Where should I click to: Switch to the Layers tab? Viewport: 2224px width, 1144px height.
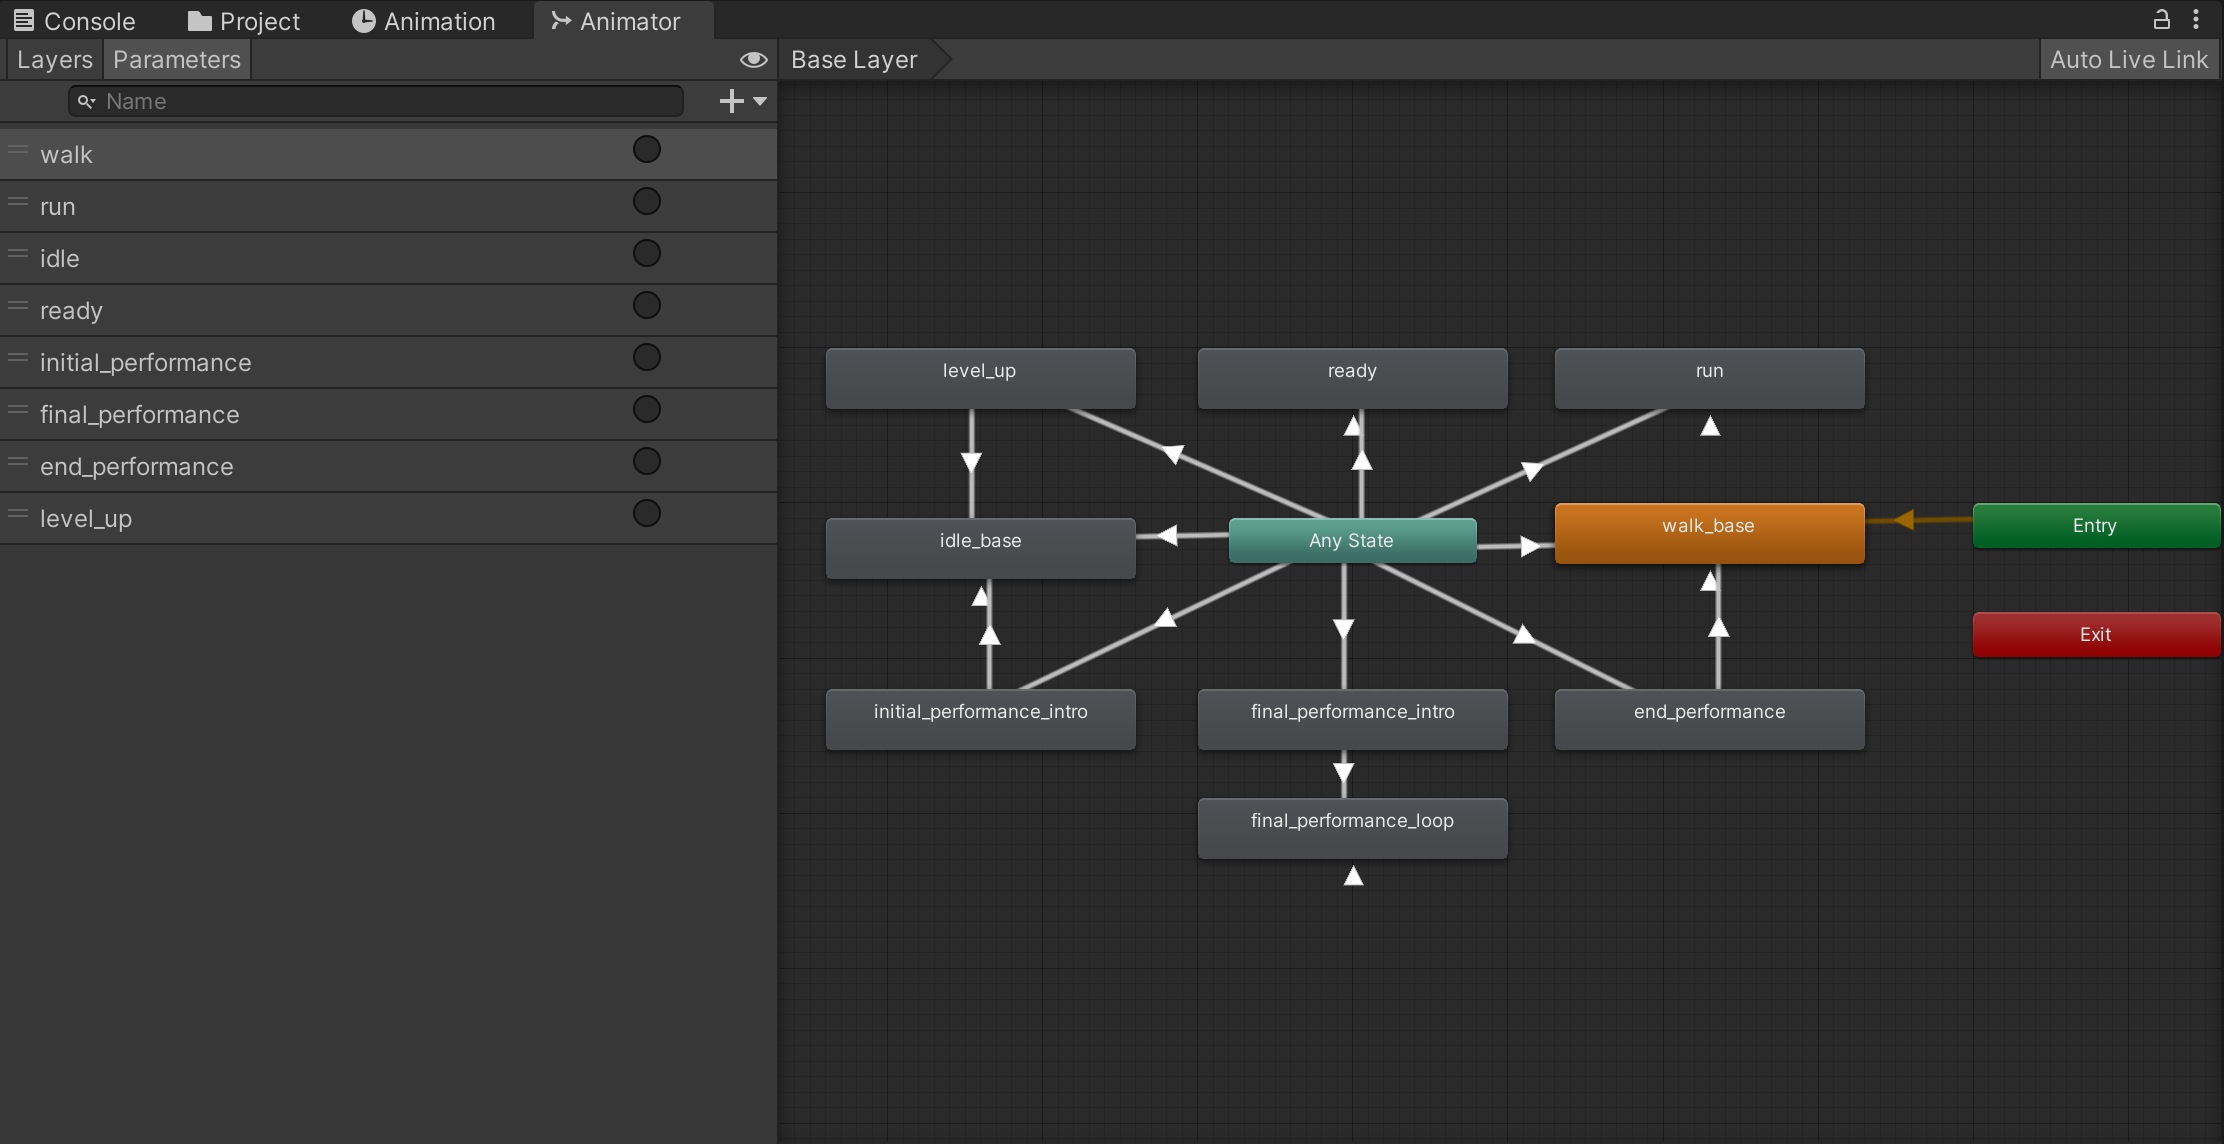(54, 60)
